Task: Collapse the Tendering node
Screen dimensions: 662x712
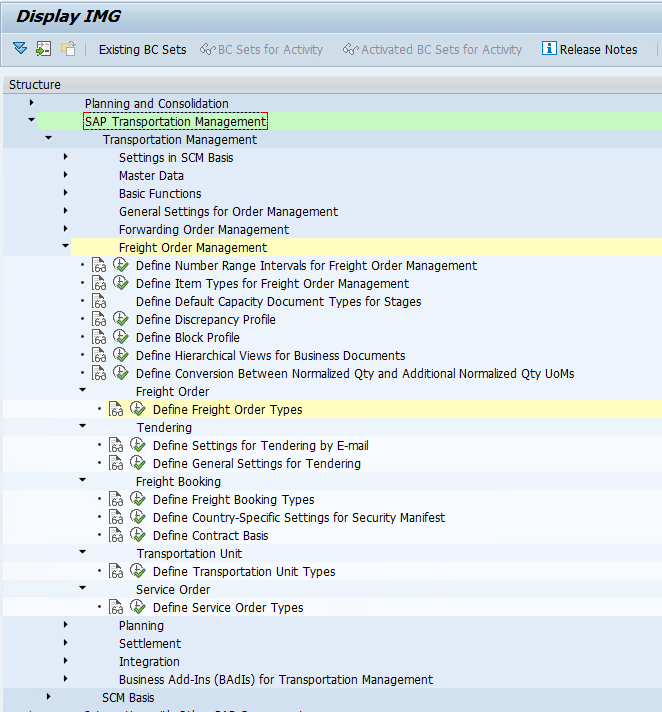Action: [x=83, y=426]
